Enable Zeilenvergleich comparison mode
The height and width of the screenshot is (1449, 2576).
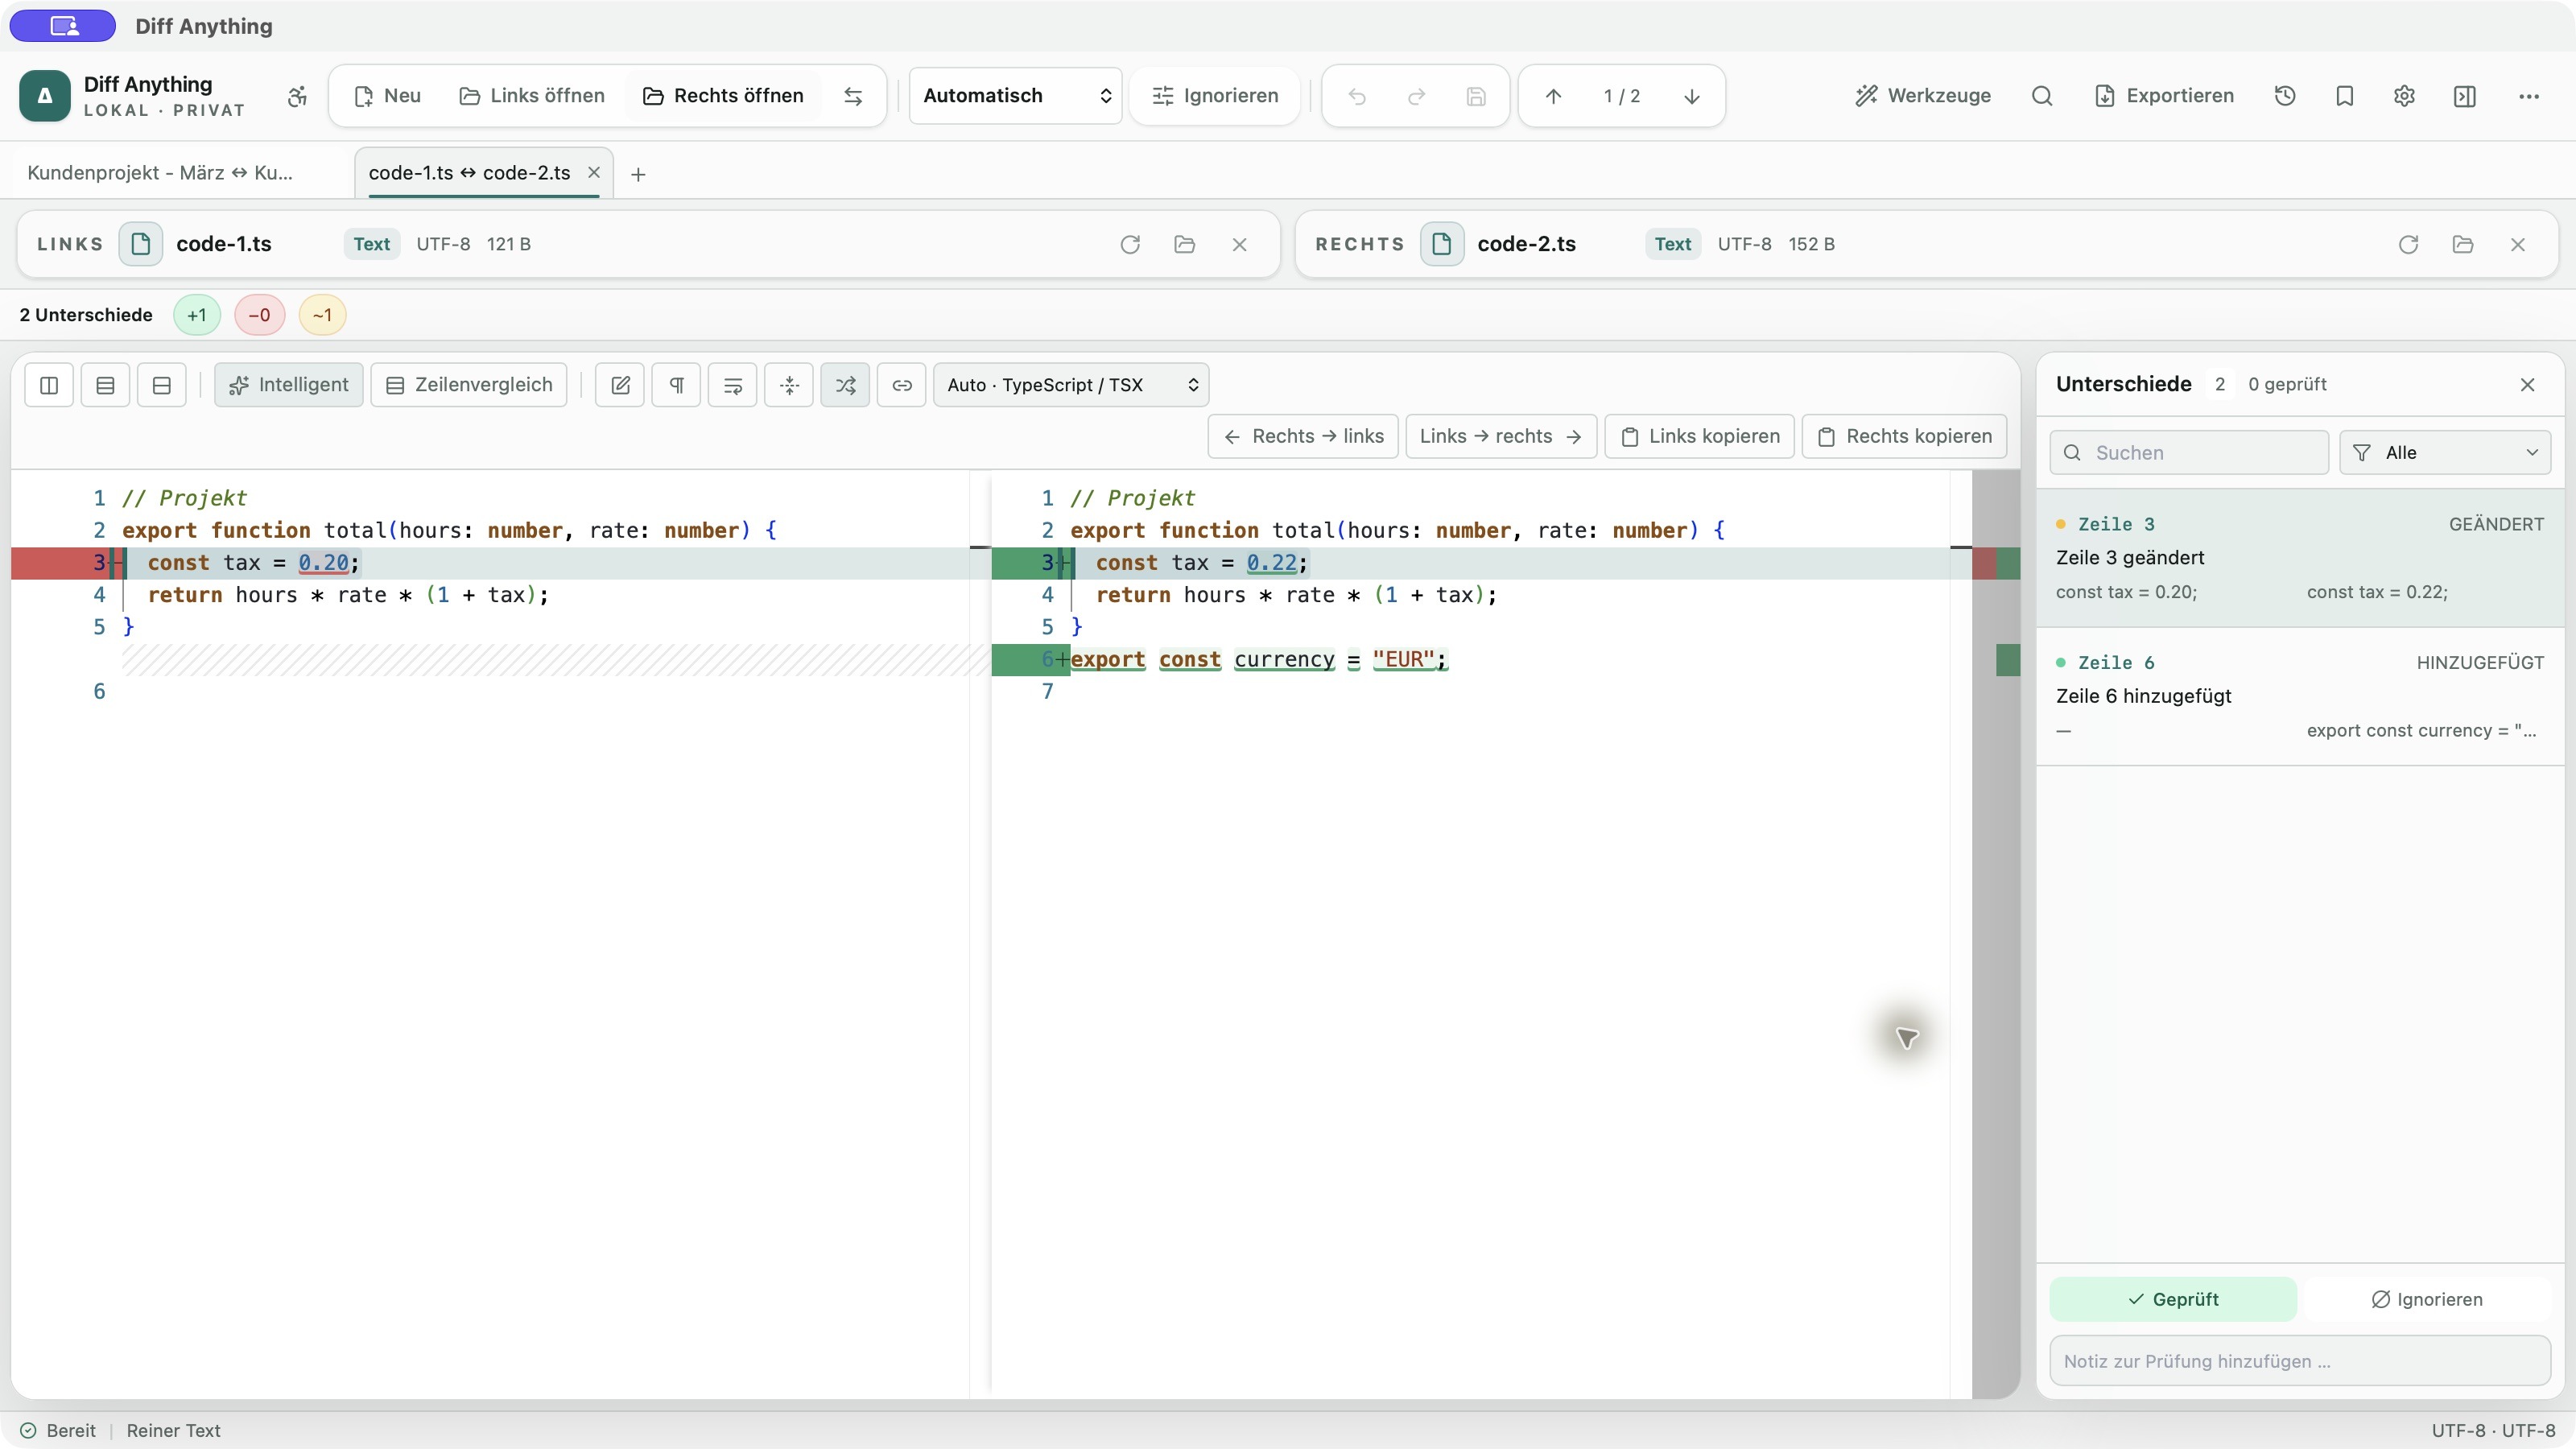(x=469, y=385)
